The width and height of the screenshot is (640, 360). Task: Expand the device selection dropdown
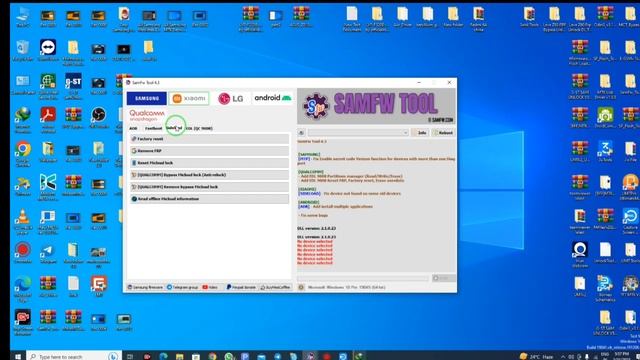coord(358,133)
